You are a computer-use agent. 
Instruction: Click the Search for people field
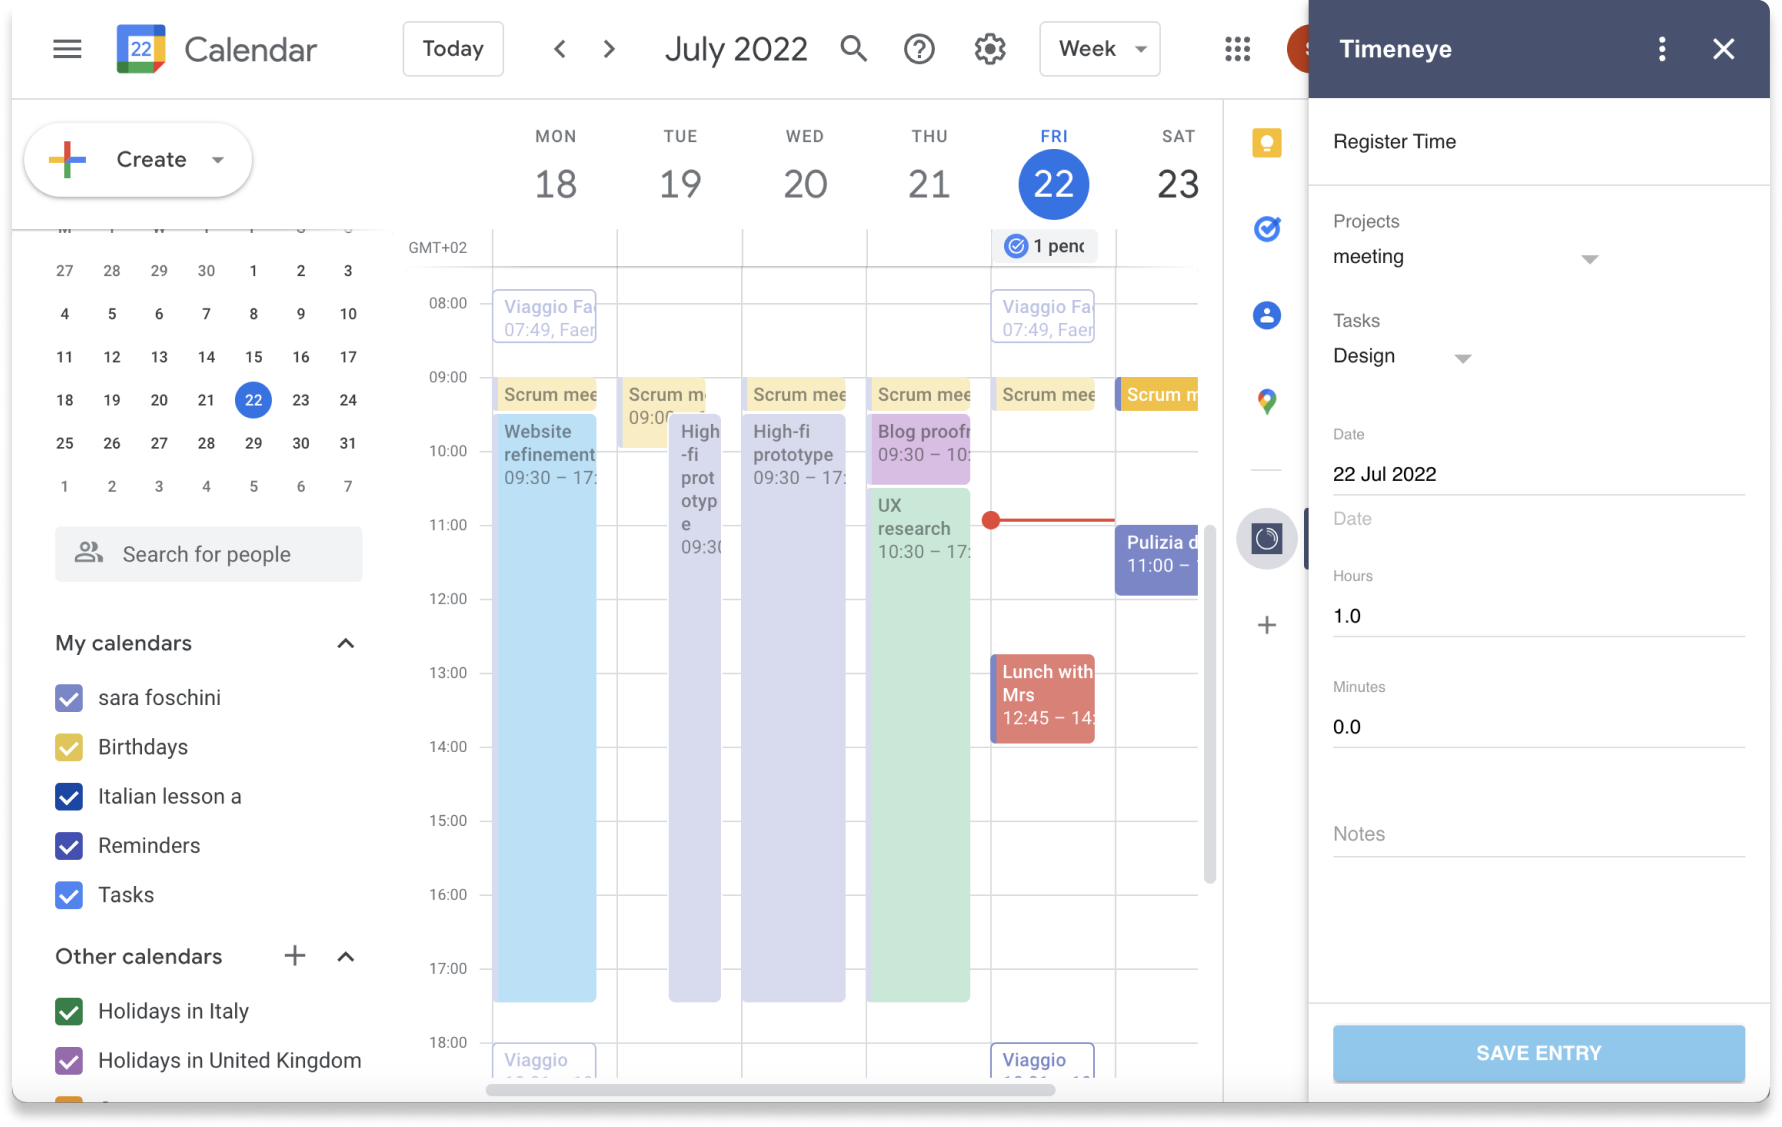pyautogui.click(x=209, y=554)
